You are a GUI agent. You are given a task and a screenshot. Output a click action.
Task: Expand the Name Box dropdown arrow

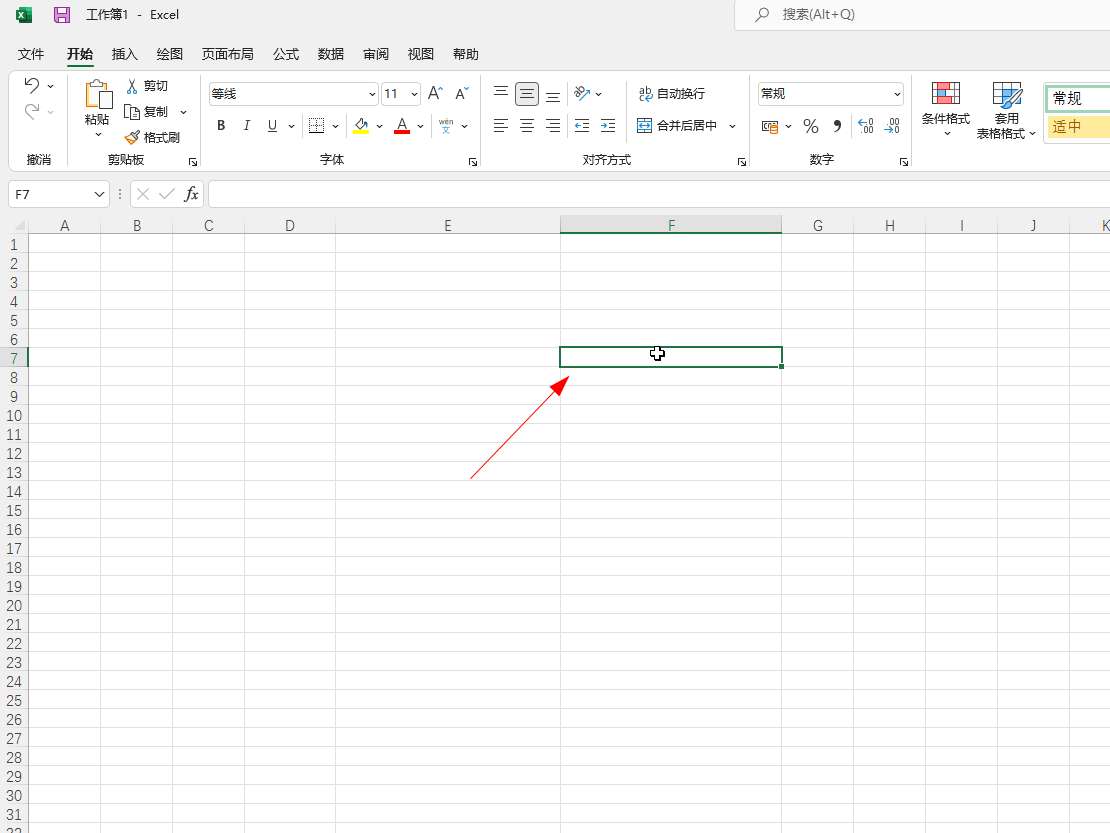99,194
